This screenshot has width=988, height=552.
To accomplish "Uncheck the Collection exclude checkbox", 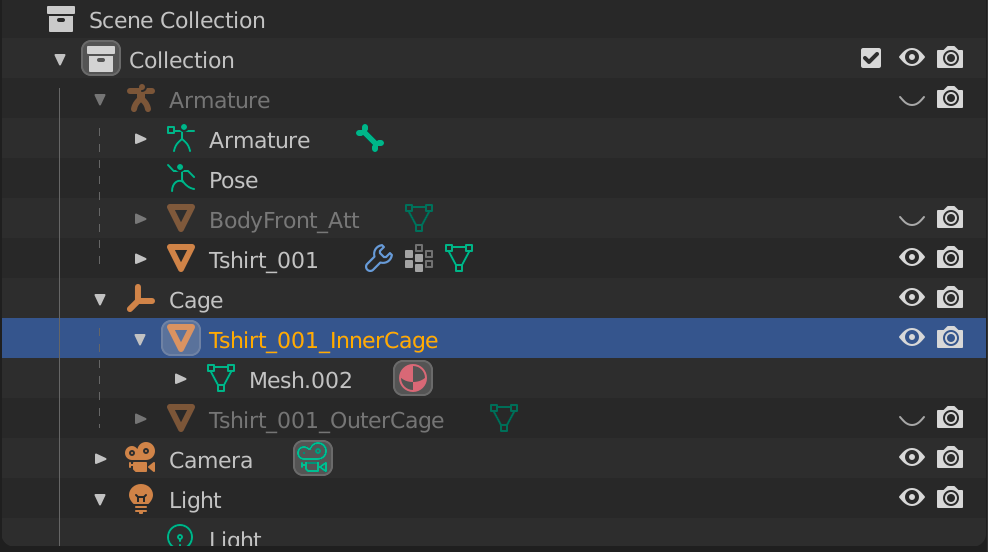I will (x=871, y=58).
